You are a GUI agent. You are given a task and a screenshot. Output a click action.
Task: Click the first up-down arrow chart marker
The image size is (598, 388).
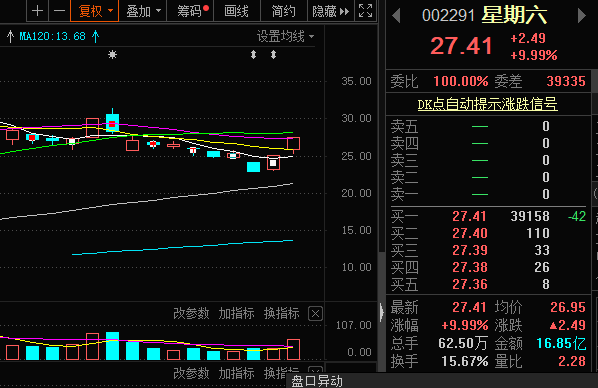point(253,55)
